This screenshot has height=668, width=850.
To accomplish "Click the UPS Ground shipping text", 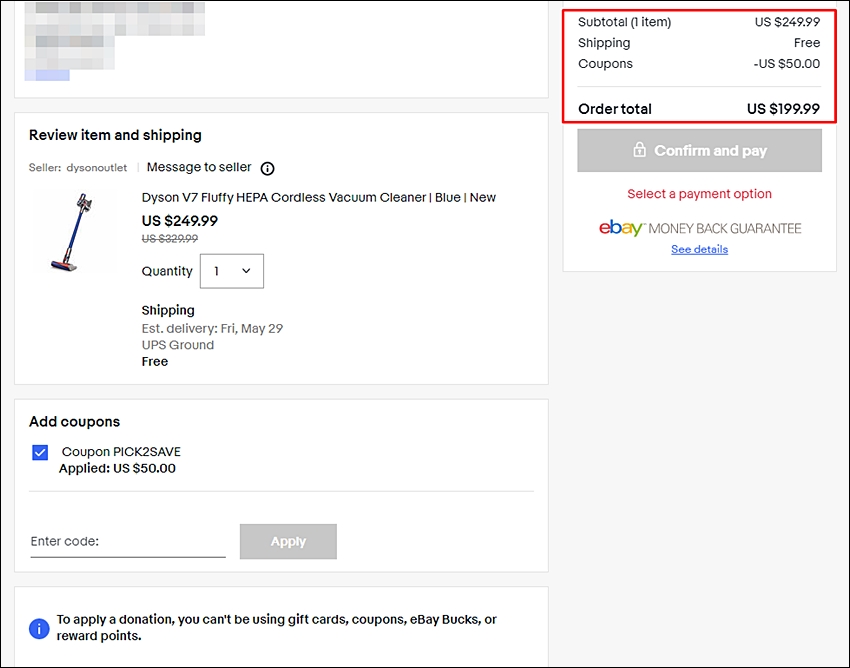I will (178, 345).
